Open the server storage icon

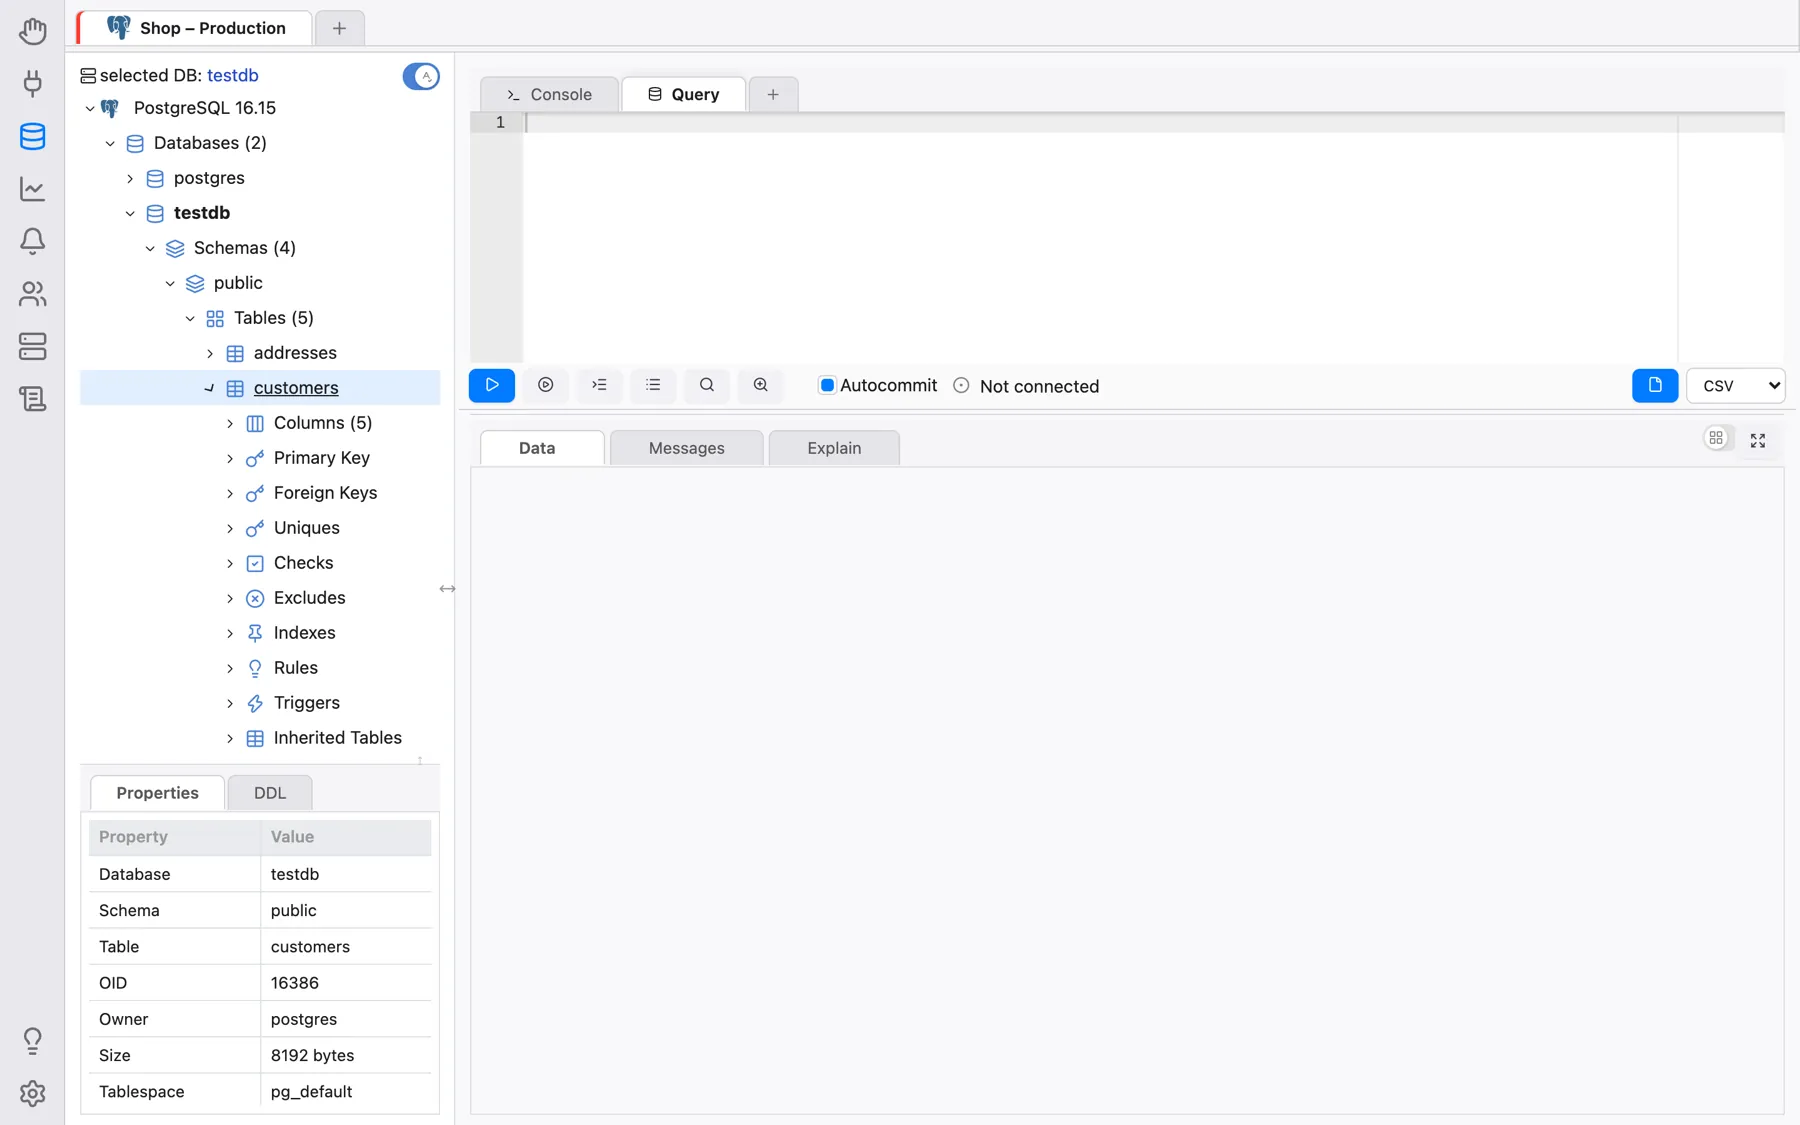[32, 346]
